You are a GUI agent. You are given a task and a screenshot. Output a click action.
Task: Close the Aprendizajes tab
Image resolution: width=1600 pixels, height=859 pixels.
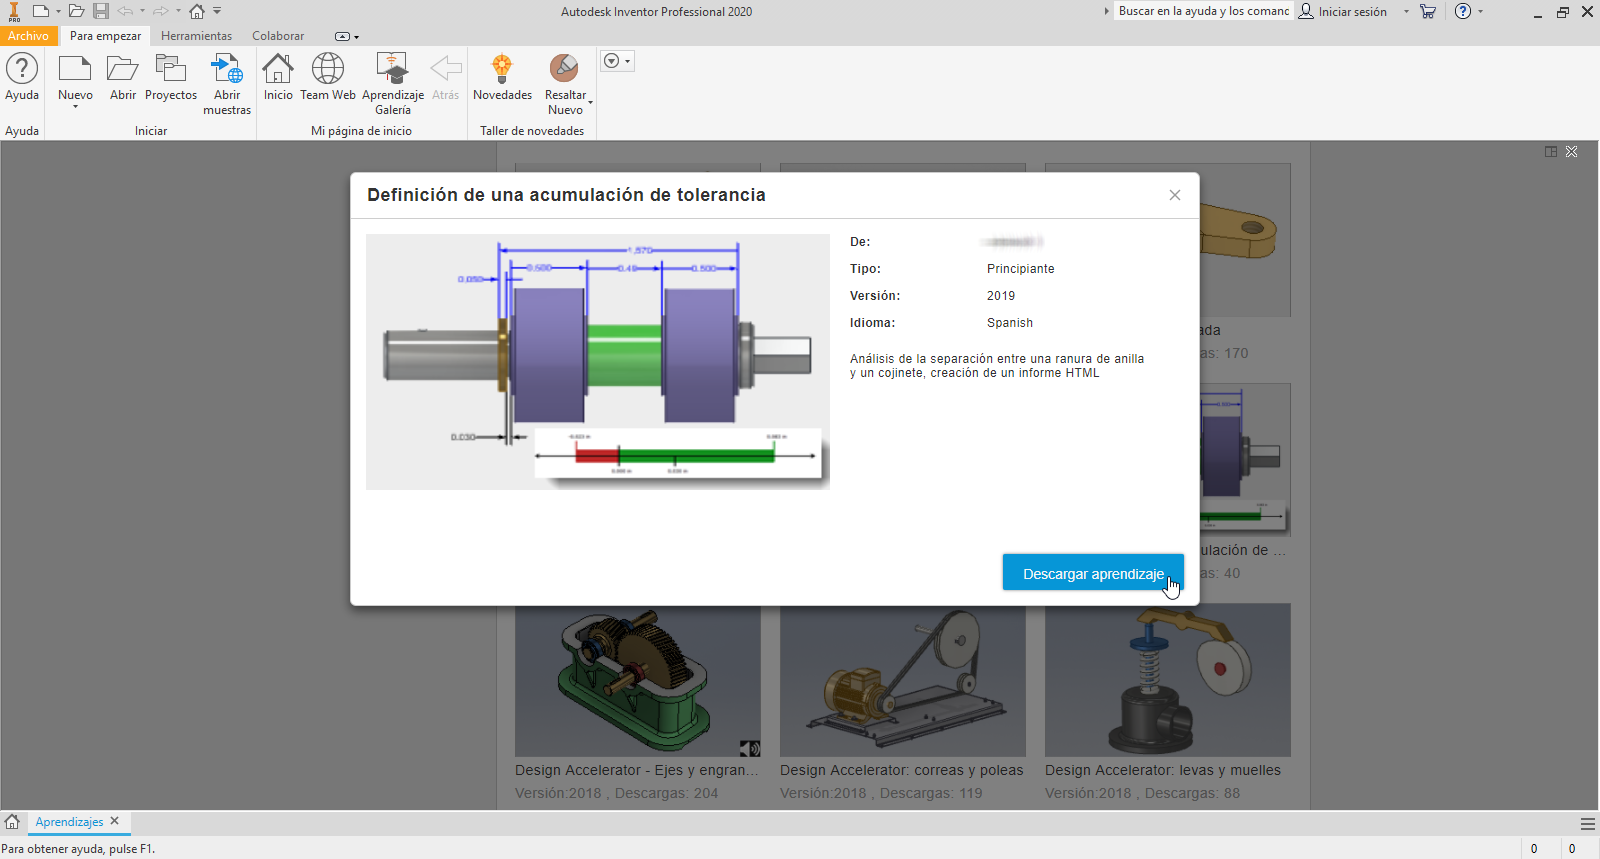click(x=115, y=821)
